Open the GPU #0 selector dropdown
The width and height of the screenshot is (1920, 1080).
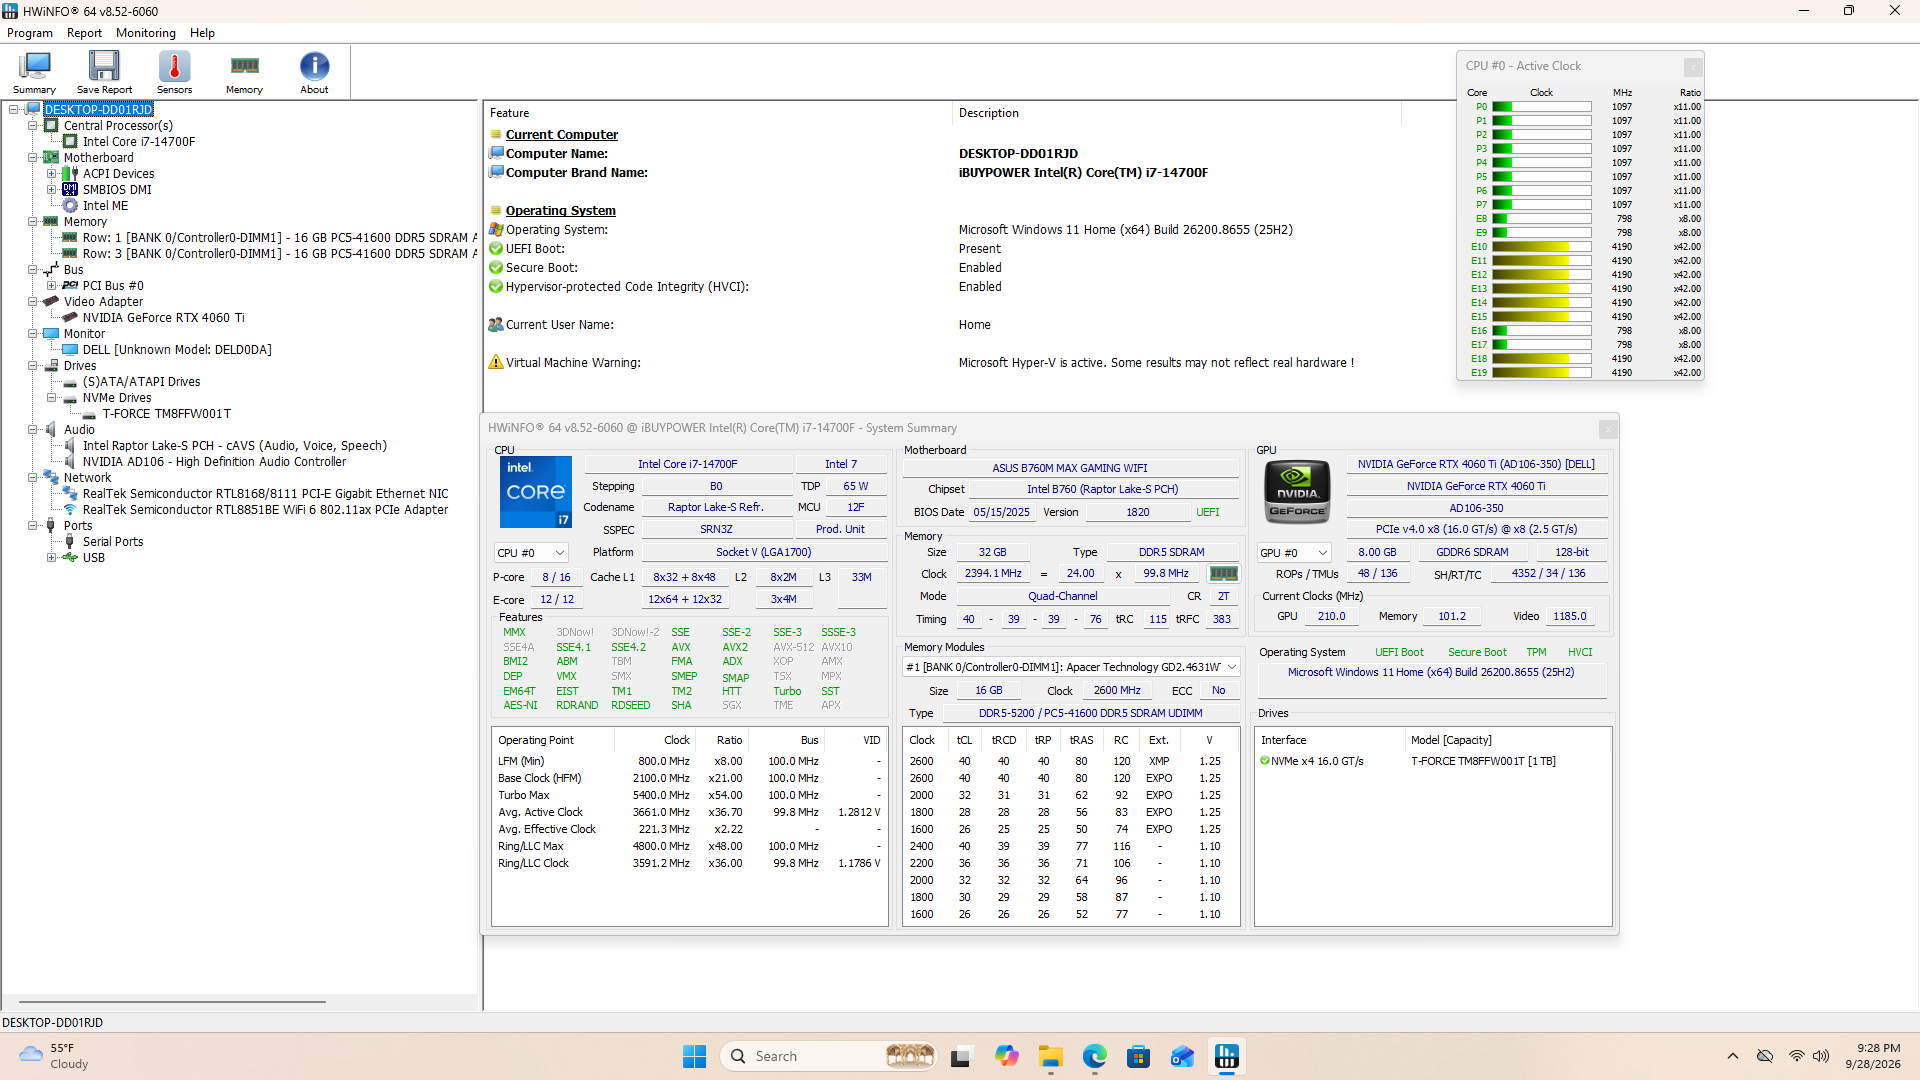pyautogui.click(x=1294, y=552)
